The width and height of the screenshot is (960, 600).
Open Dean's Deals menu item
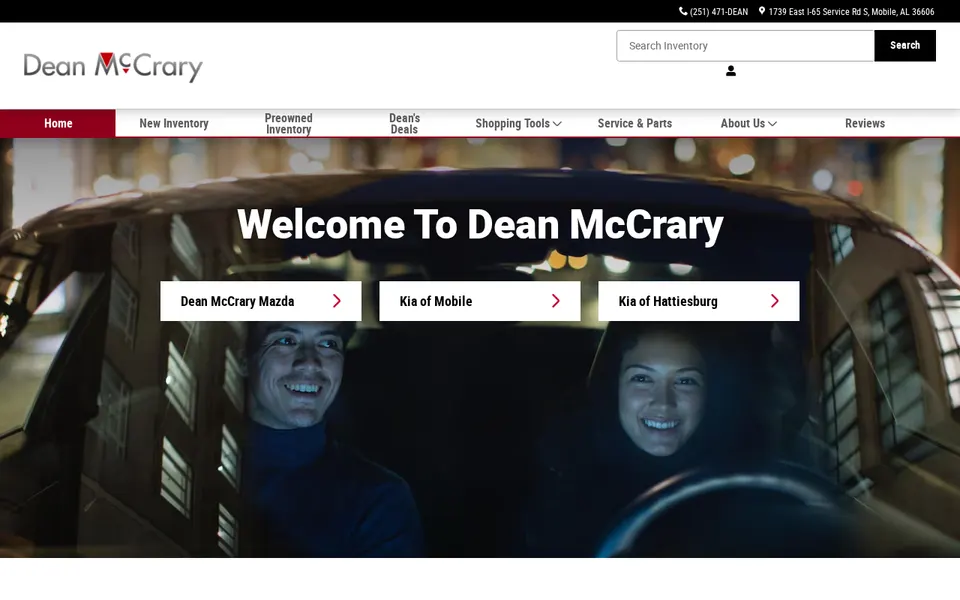[405, 123]
